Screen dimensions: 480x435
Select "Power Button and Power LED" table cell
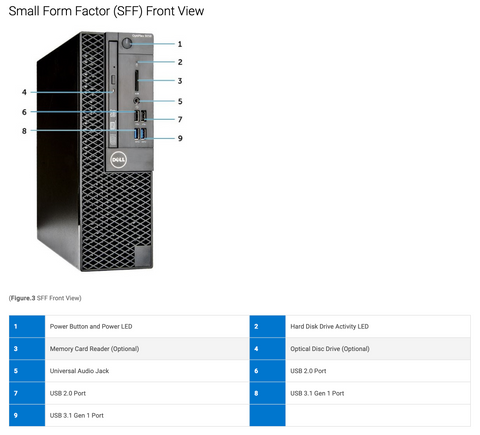[x=147, y=326]
